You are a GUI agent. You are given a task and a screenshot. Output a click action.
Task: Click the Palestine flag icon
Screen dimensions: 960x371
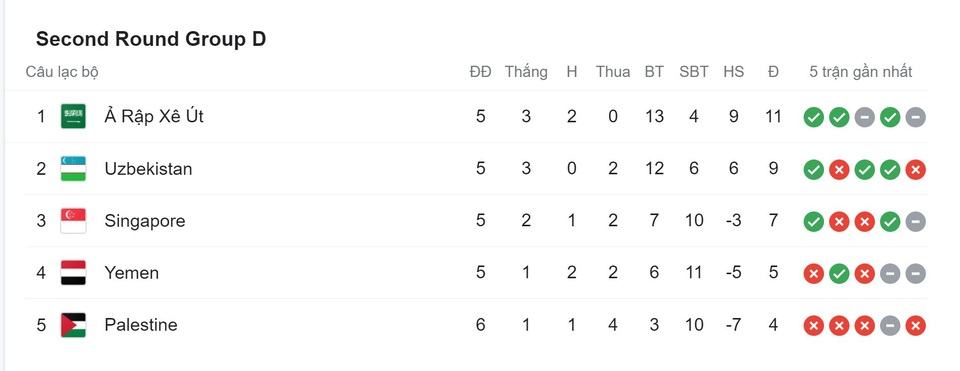click(73, 325)
